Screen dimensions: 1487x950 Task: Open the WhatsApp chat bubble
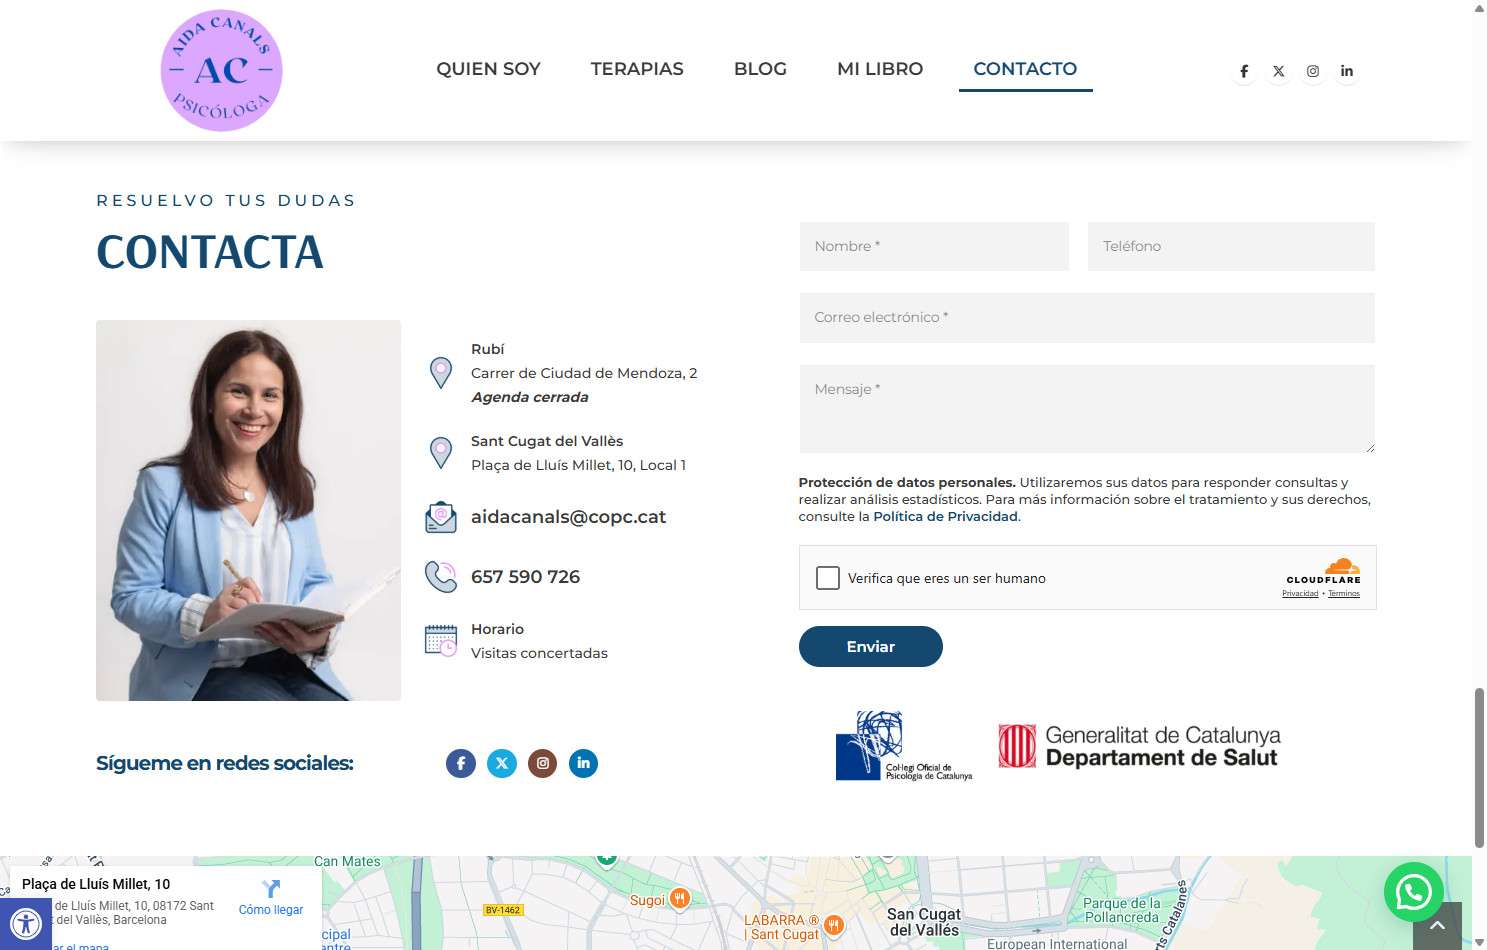click(1413, 892)
